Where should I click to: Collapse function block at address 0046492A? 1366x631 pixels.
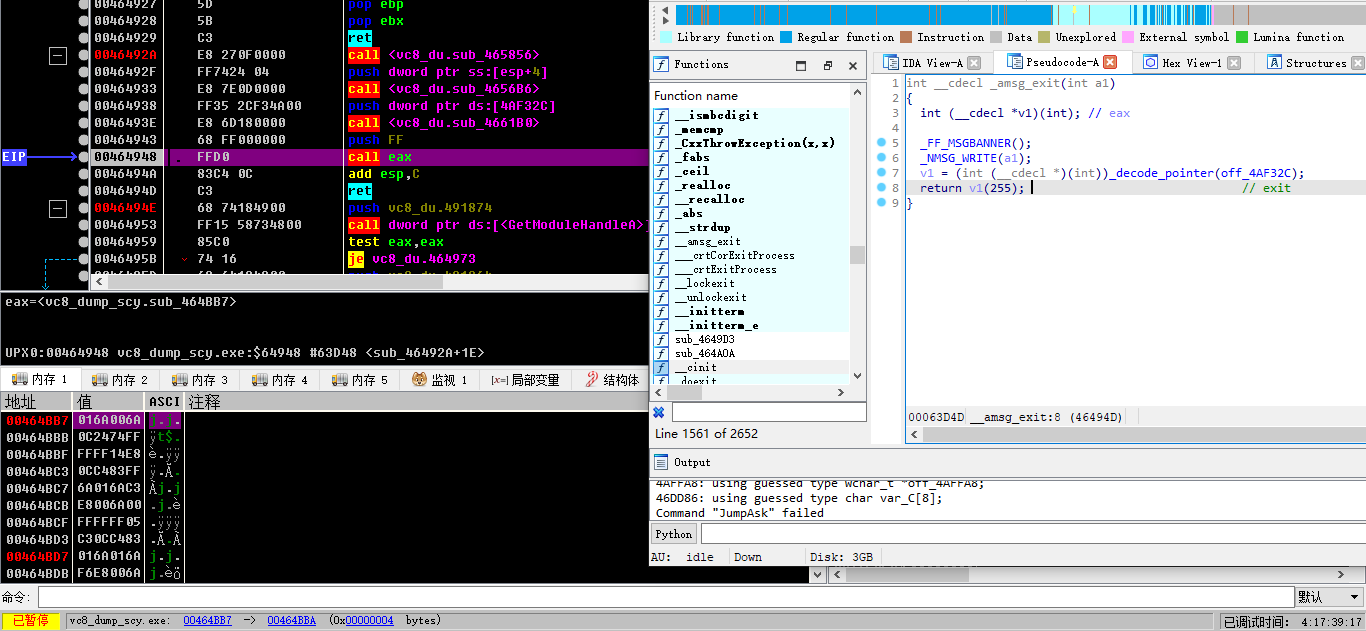click(58, 56)
